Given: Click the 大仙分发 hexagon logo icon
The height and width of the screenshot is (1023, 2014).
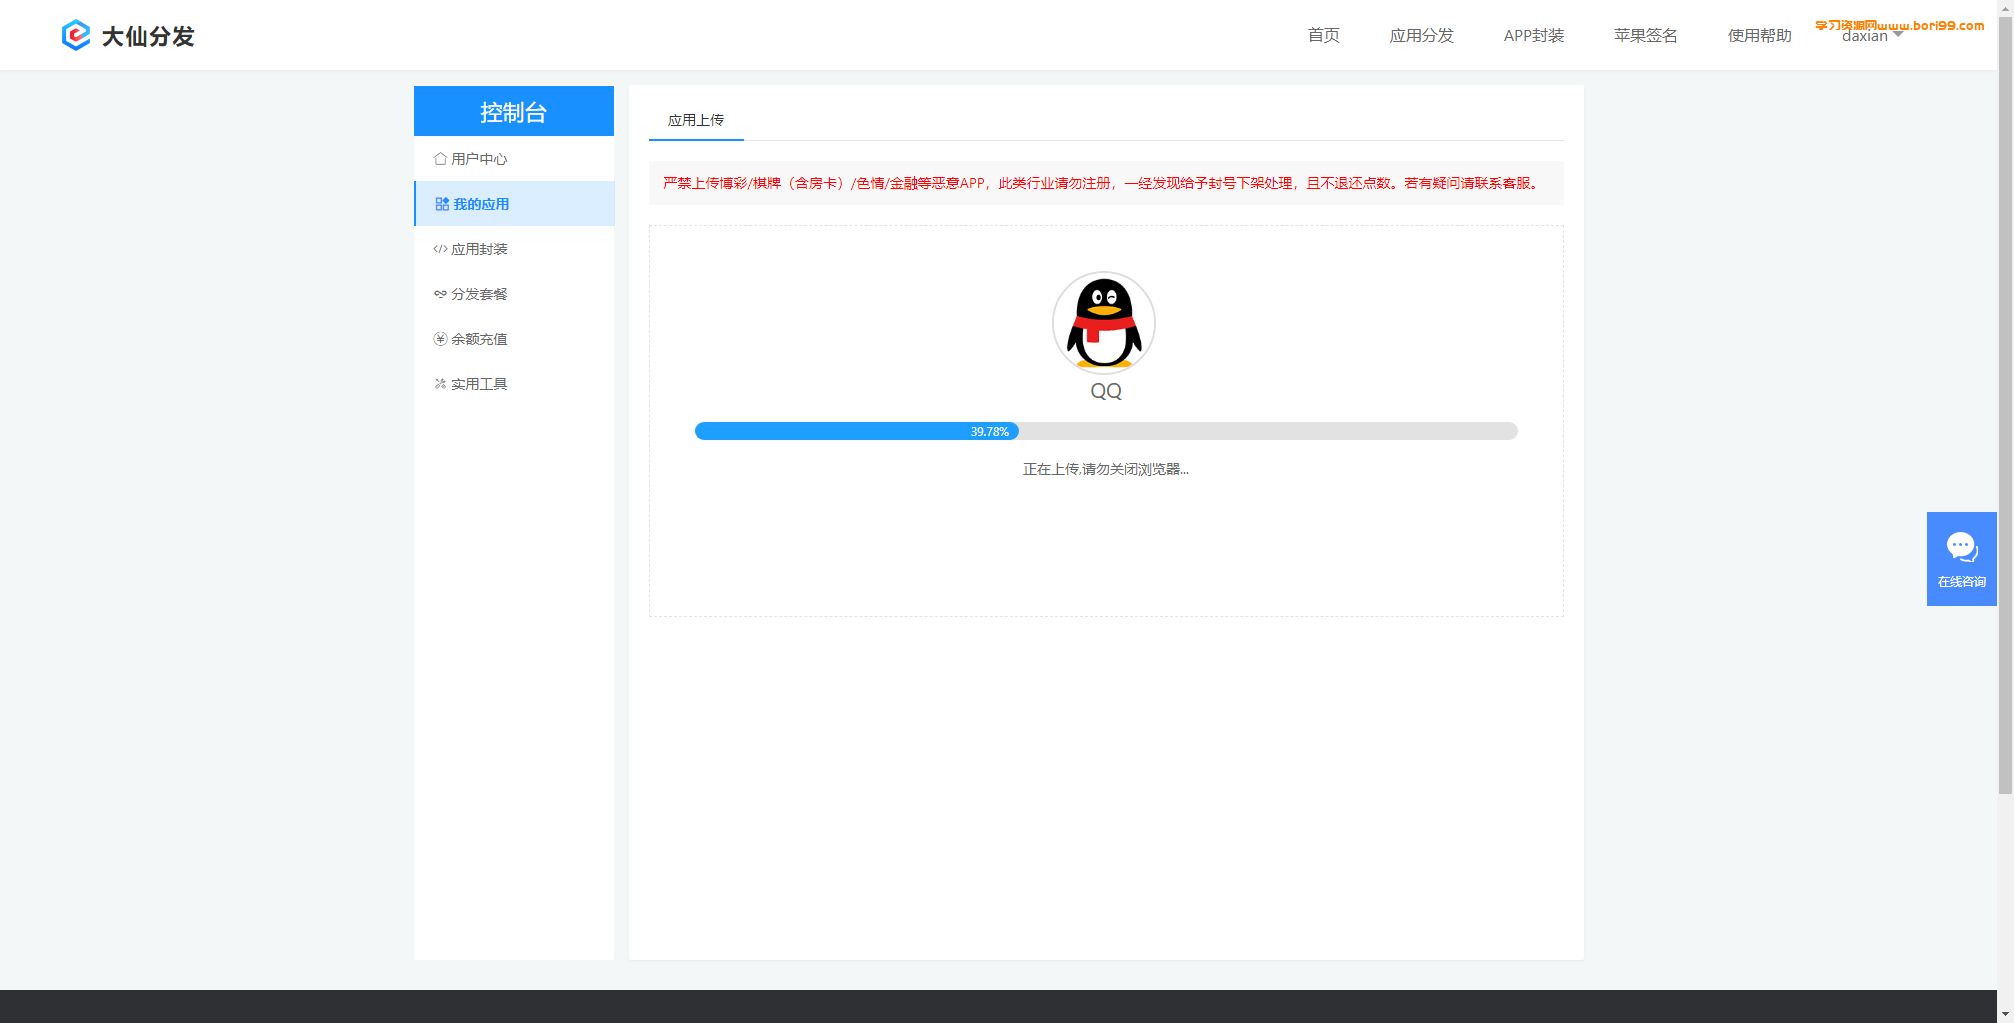Looking at the screenshot, I should click(x=76, y=36).
